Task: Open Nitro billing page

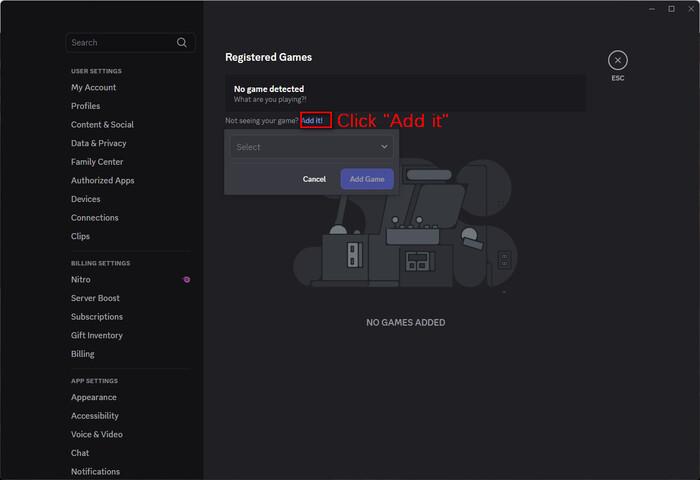Action: point(80,280)
